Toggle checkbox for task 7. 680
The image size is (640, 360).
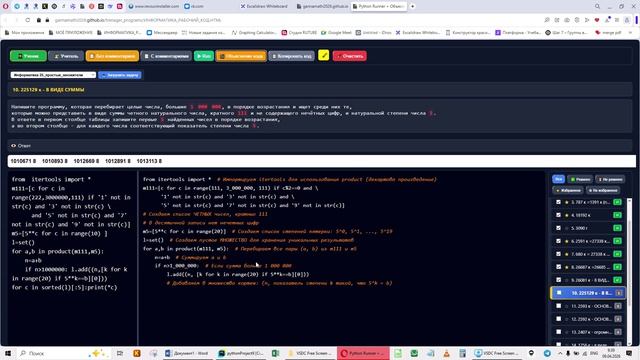(559, 254)
